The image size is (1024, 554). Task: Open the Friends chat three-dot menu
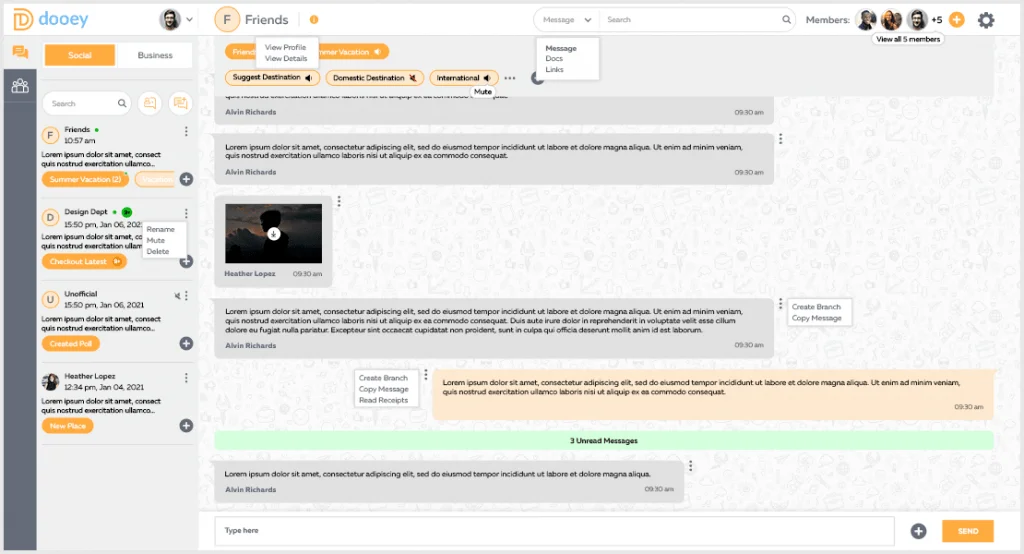tap(186, 131)
